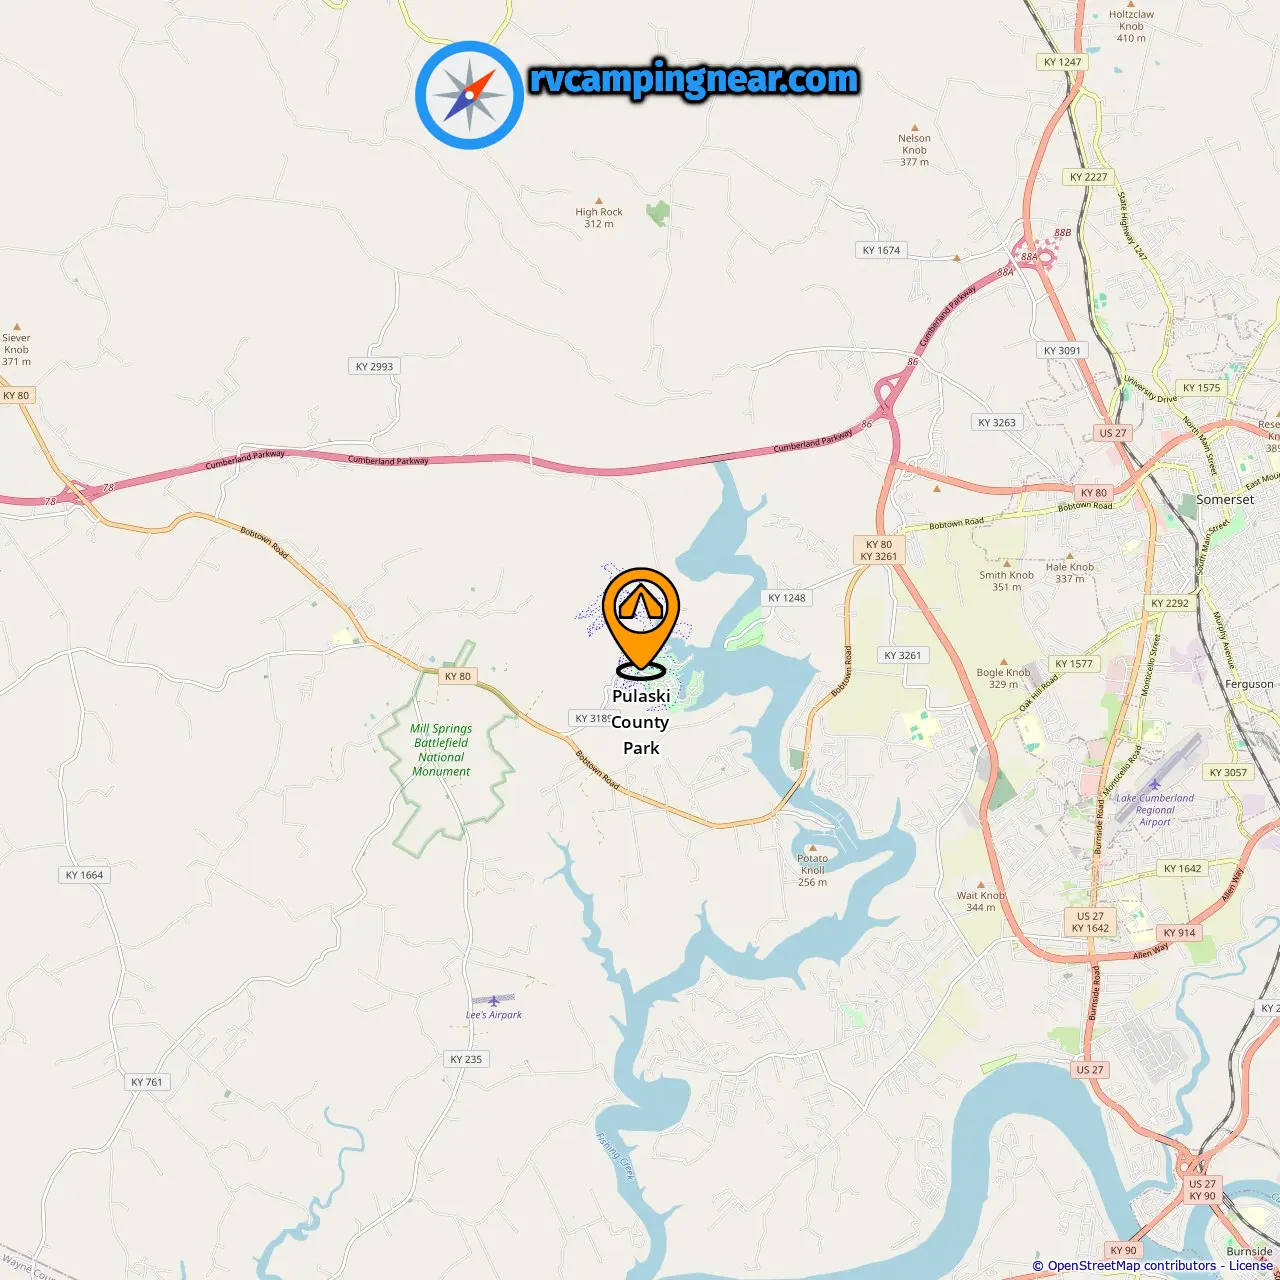Click the KY 1674 road shield
Viewport: 1280px width, 1280px height.
pyautogui.click(x=882, y=250)
